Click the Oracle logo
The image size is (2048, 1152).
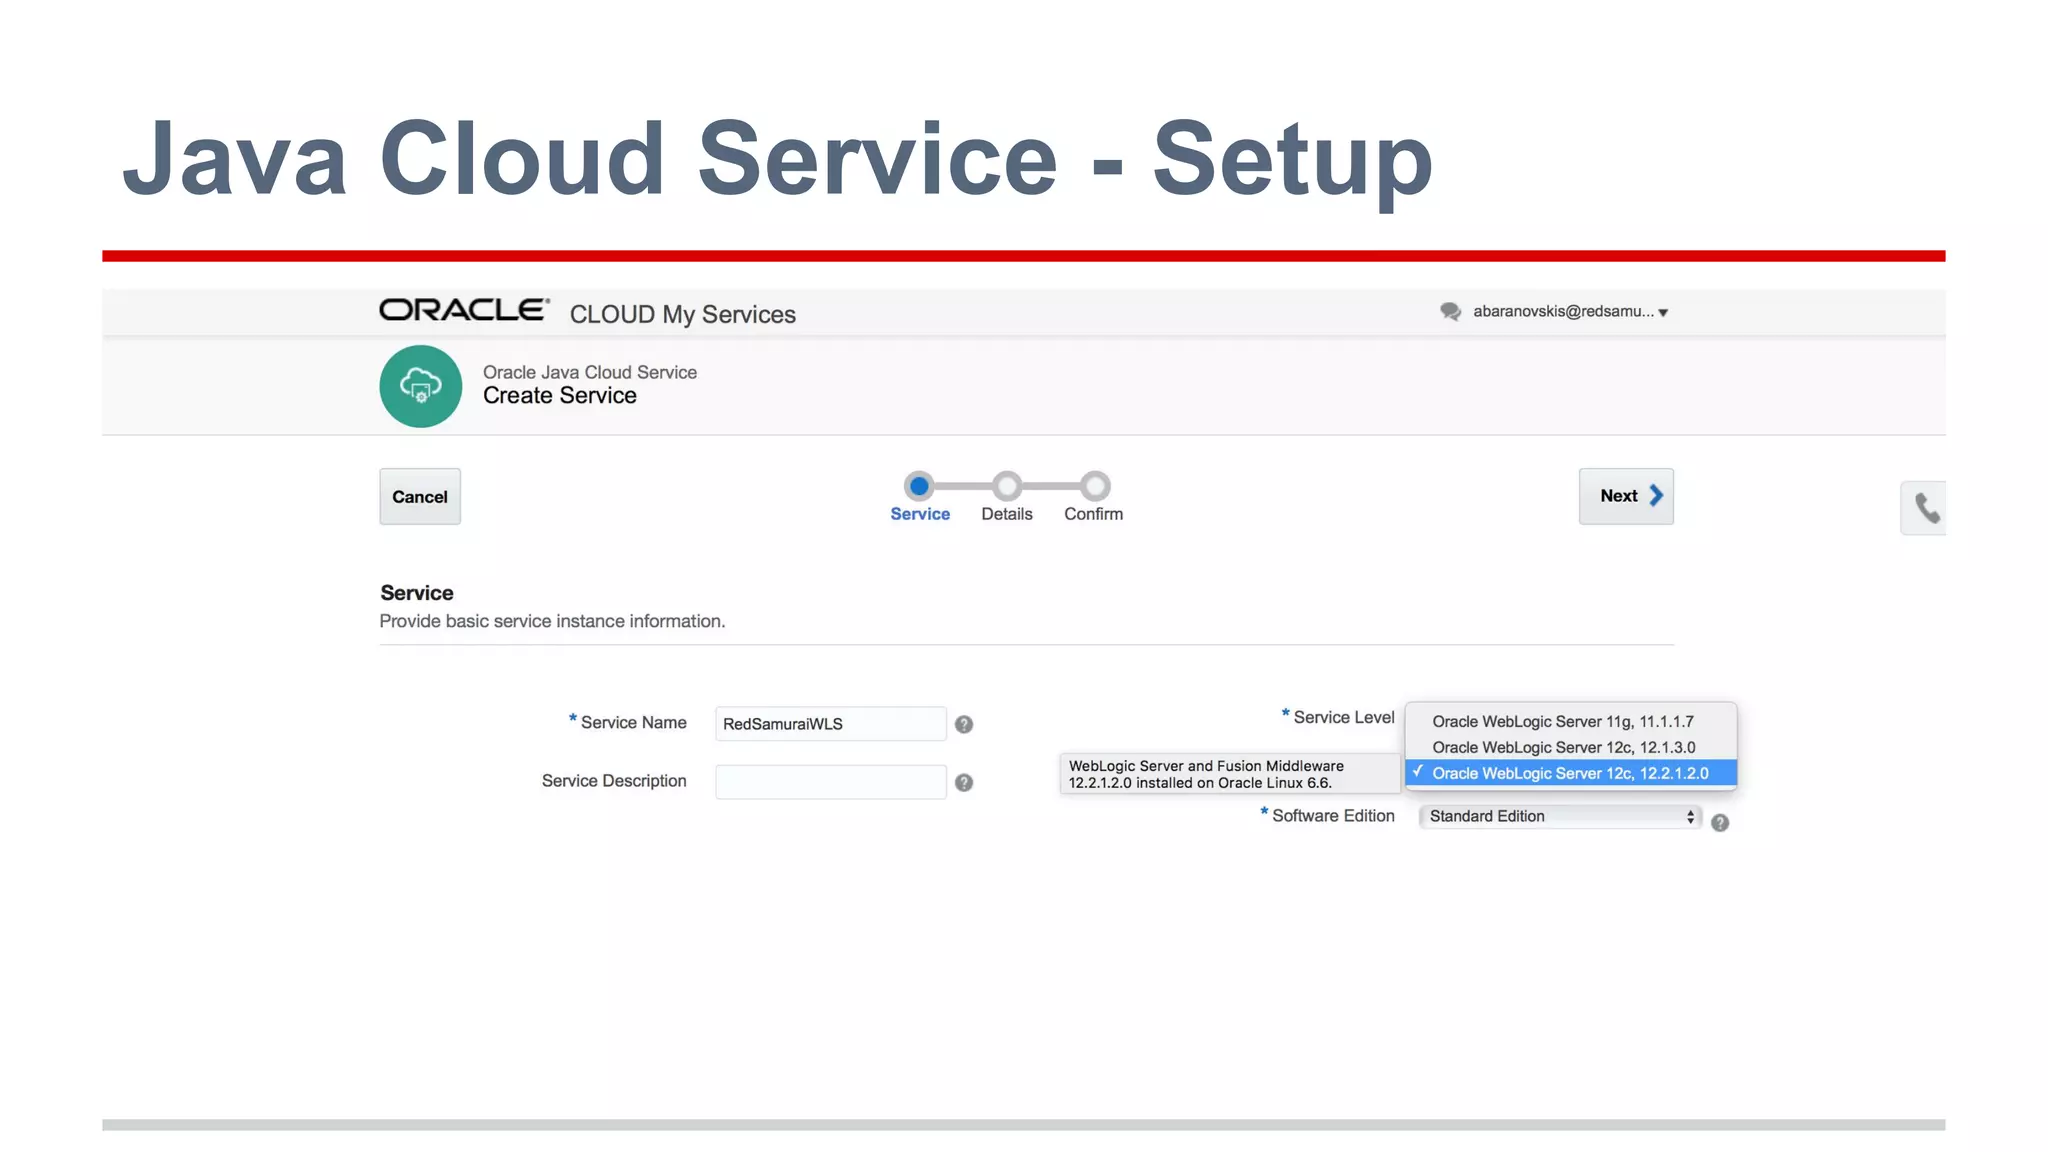click(x=464, y=311)
